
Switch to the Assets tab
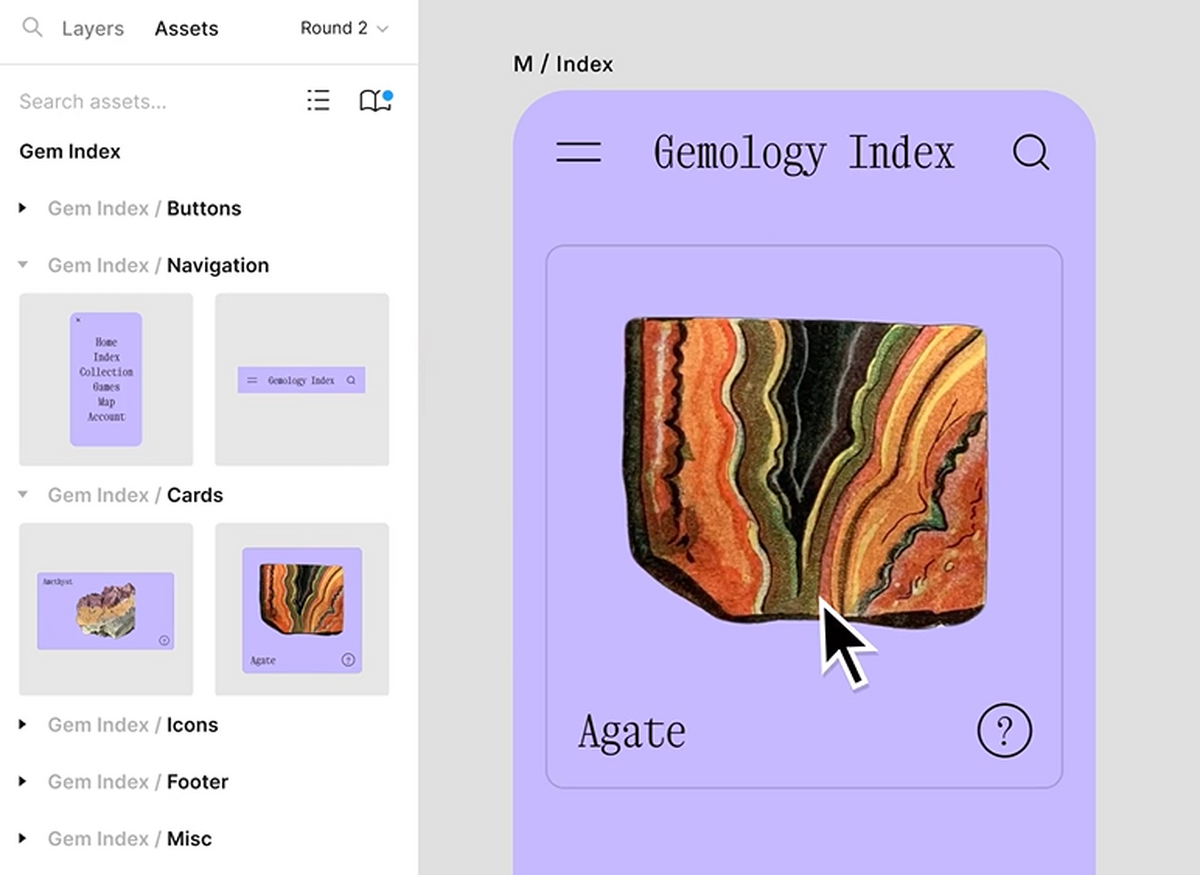[186, 28]
